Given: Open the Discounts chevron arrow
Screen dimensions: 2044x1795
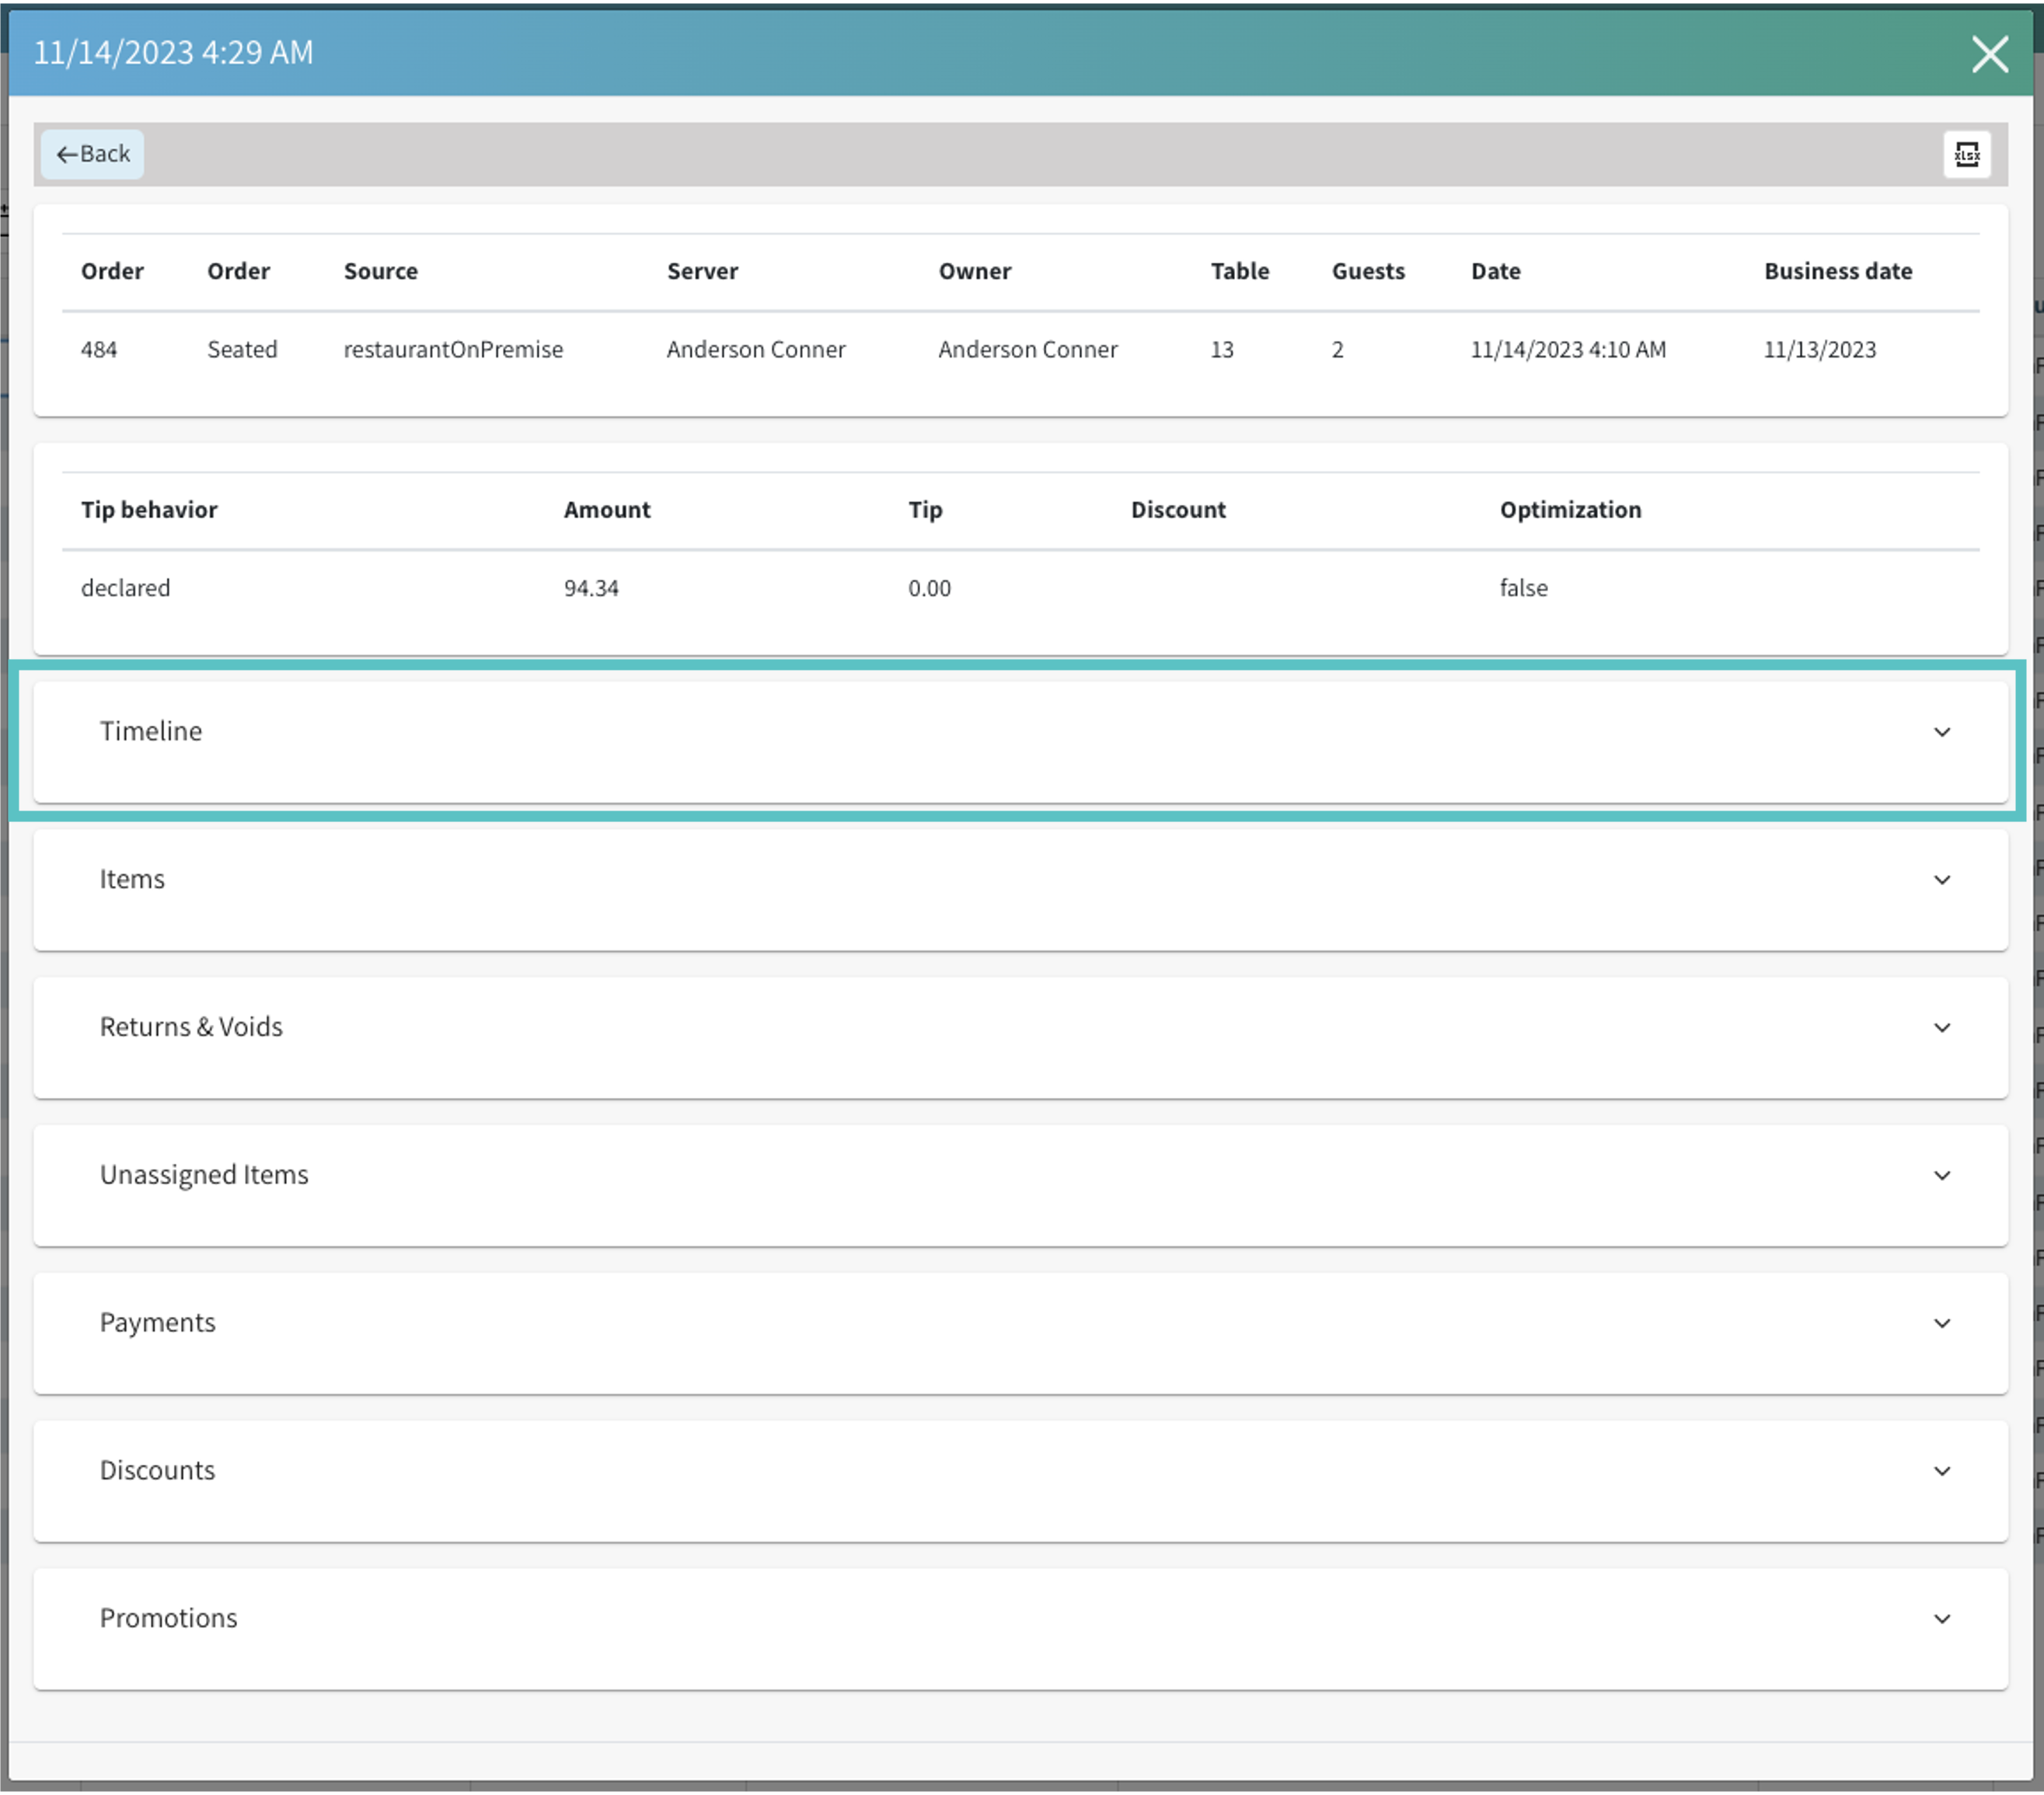Looking at the screenshot, I should 1941,1472.
